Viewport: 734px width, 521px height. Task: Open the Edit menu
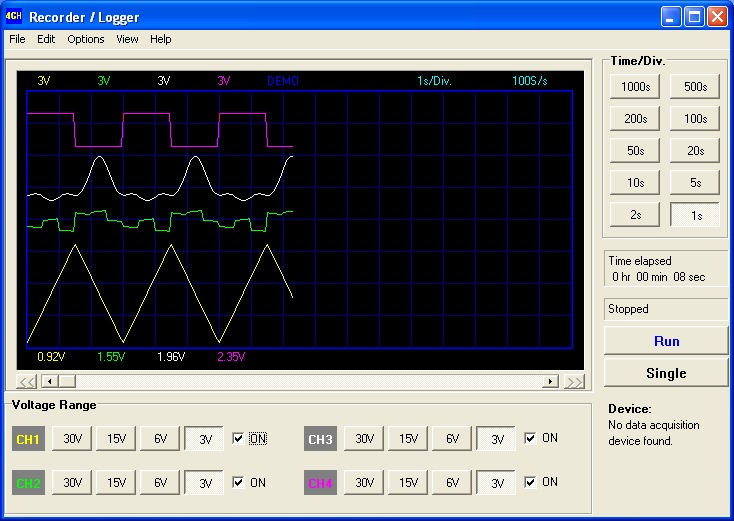click(46, 39)
